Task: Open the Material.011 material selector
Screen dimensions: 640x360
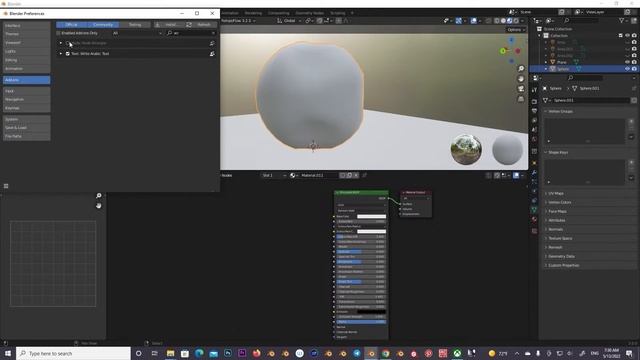Action: click(x=293, y=176)
